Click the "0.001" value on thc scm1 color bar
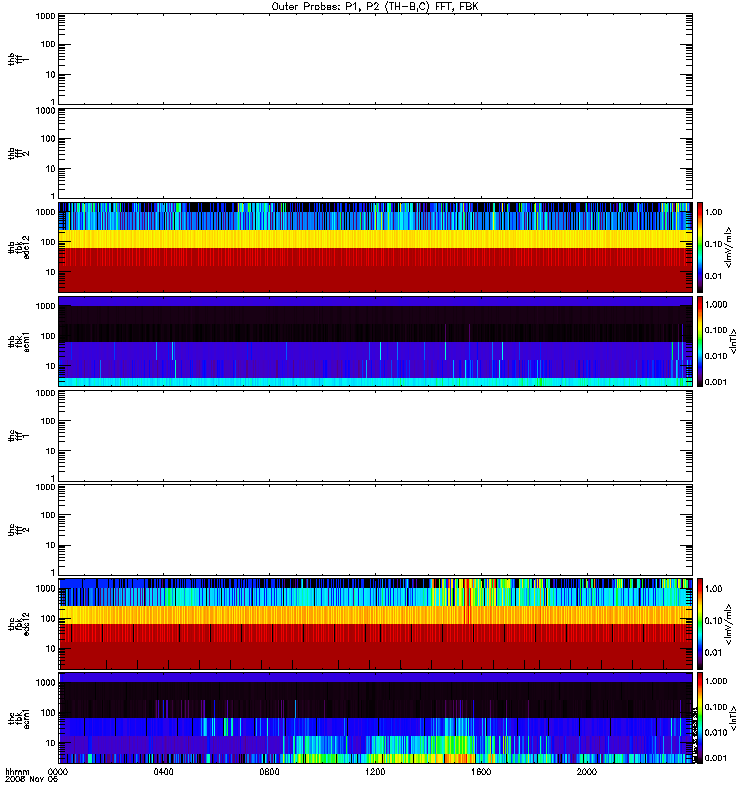Viewport: 750px width, 800px height. point(716,759)
